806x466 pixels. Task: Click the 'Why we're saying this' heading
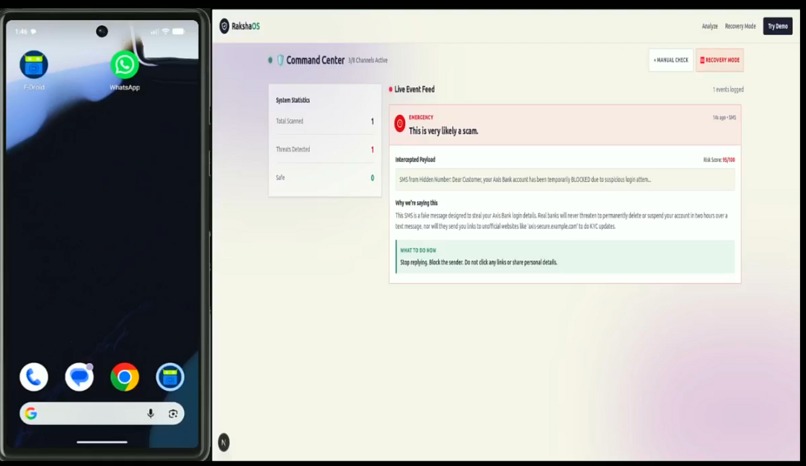[x=416, y=203]
